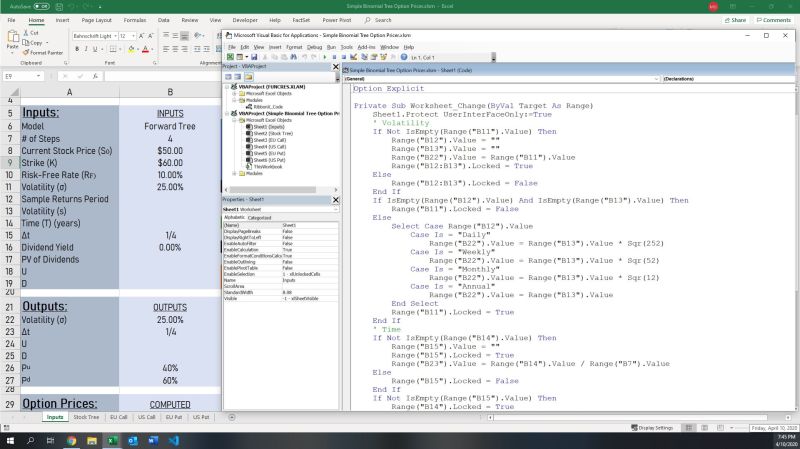The image size is (800, 449).
Task: Switch to Categorized tab in Properties pane
Action: tap(259, 217)
